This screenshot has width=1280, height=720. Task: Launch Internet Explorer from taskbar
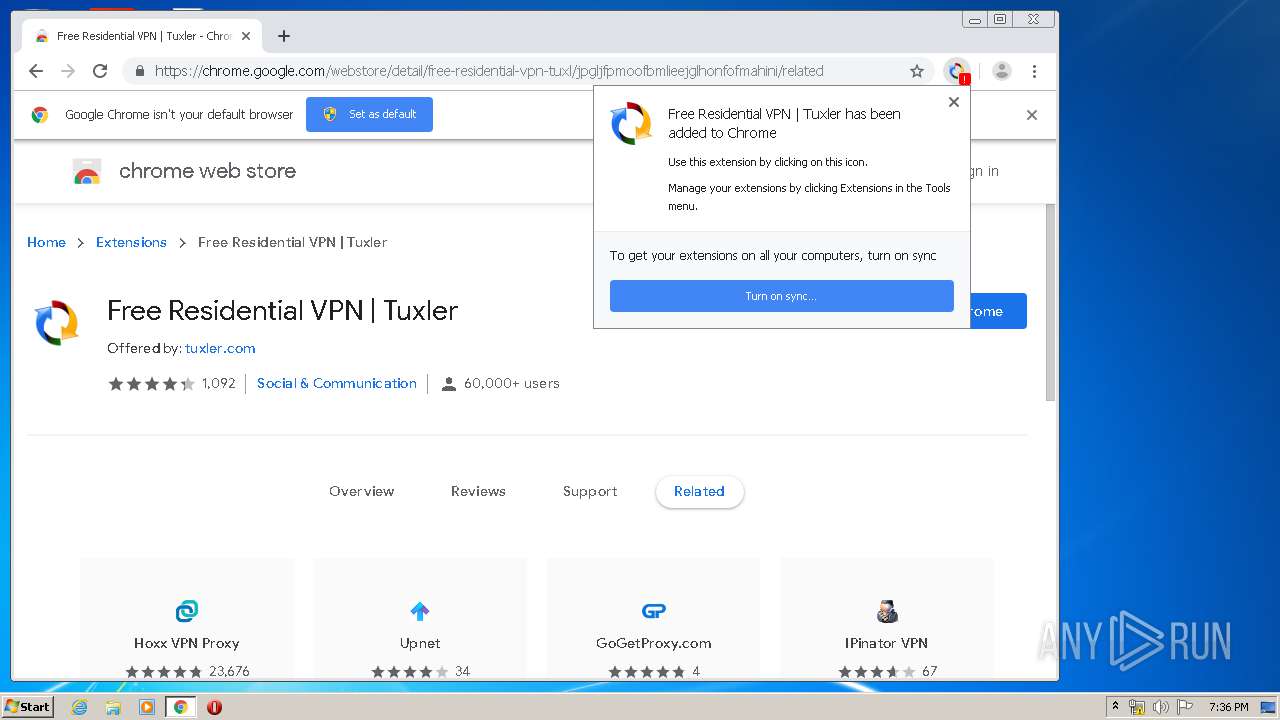80,707
